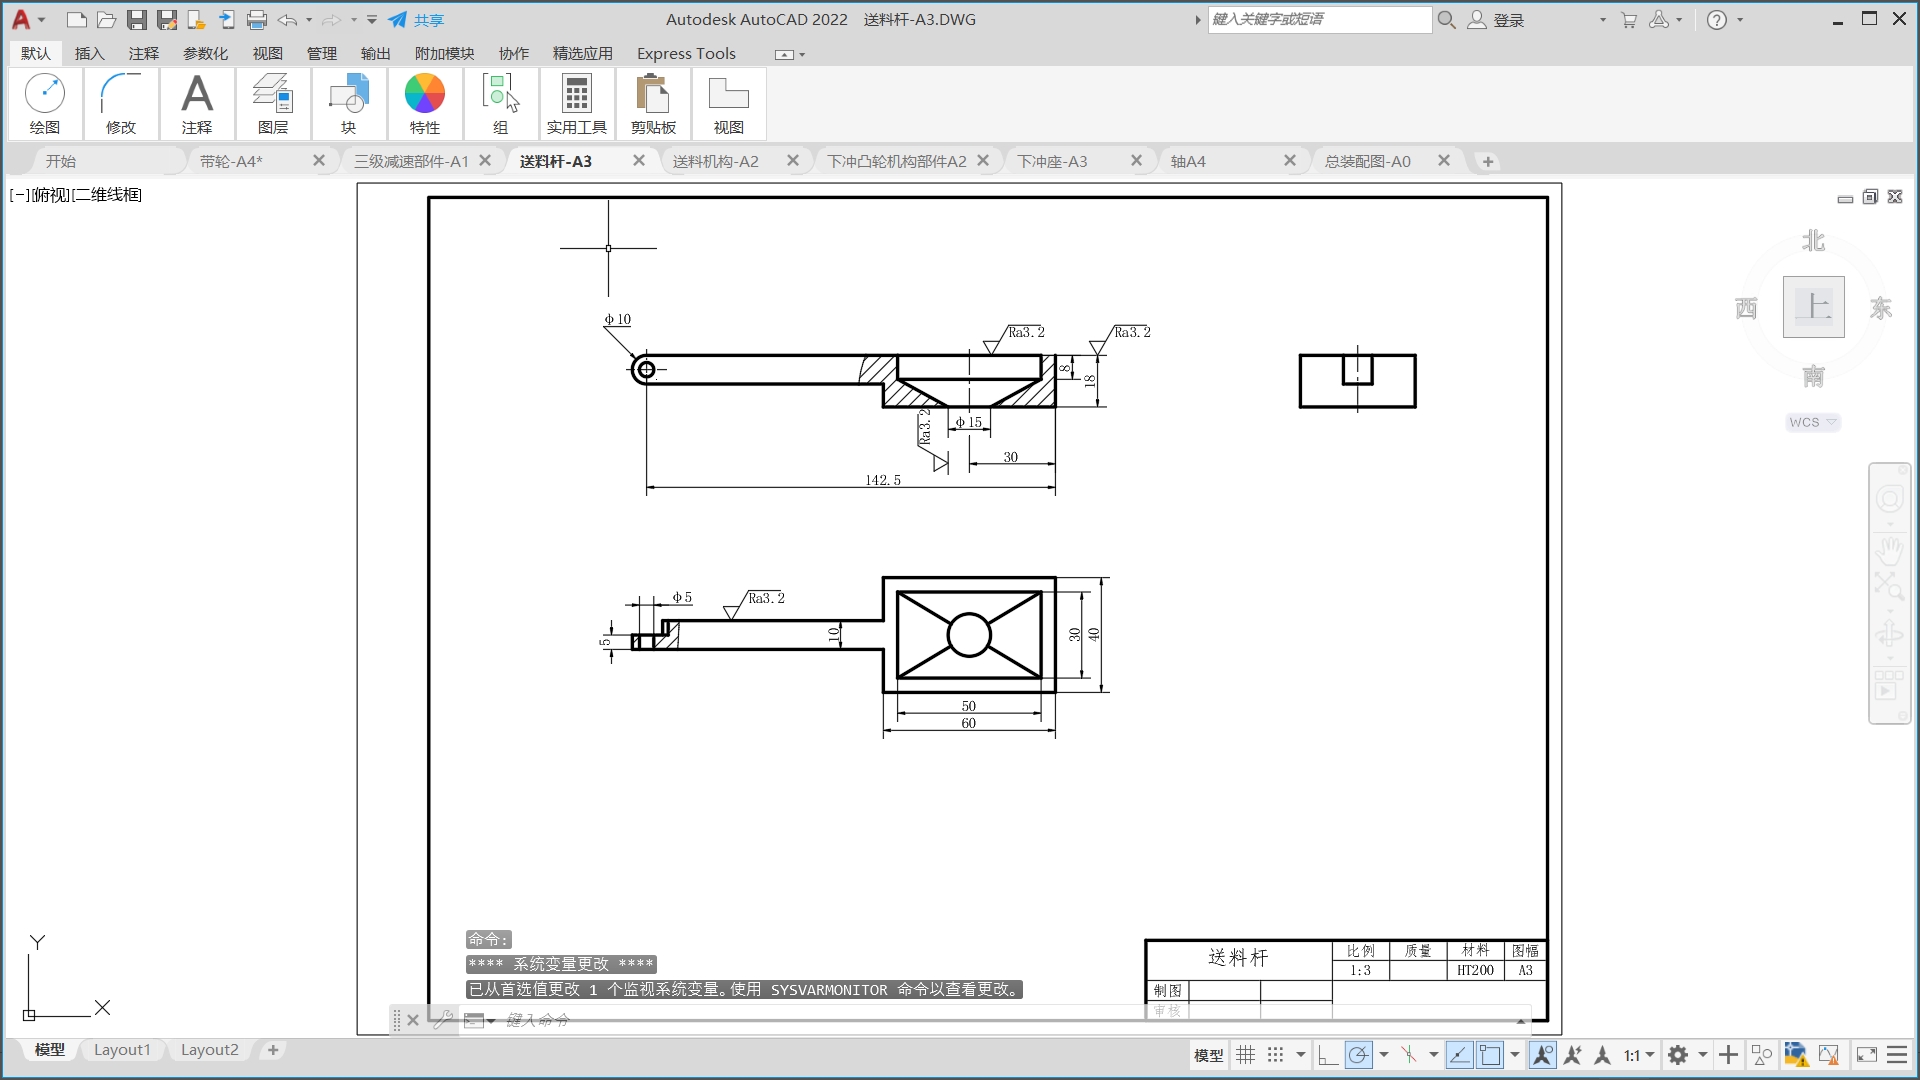Open the 特性 properties color wheel

424,95
